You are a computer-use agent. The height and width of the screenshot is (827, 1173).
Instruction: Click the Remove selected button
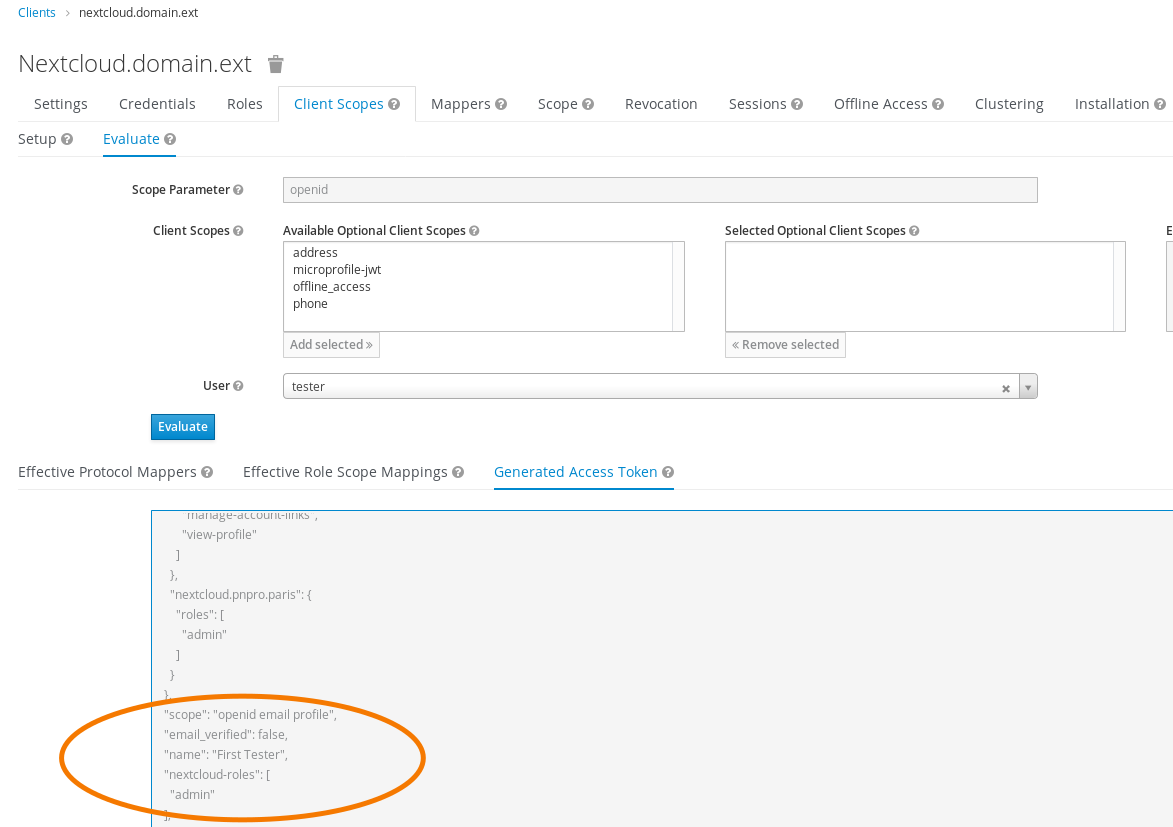click(785, 344)
